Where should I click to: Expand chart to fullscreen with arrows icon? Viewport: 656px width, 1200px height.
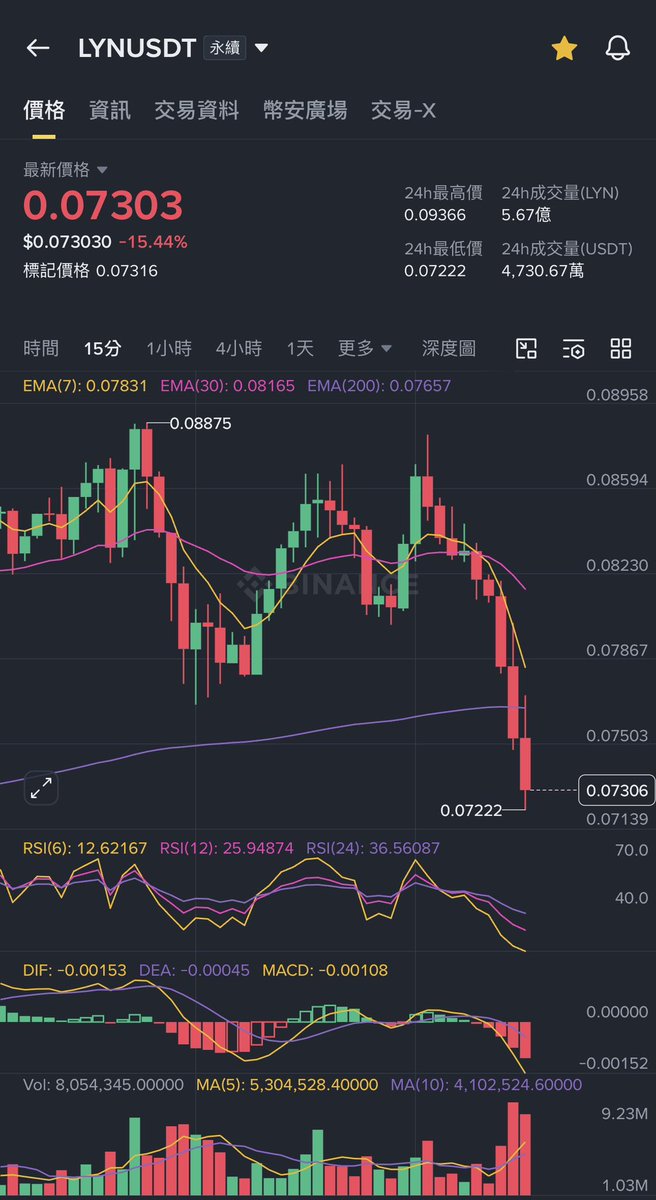(41, 788)
